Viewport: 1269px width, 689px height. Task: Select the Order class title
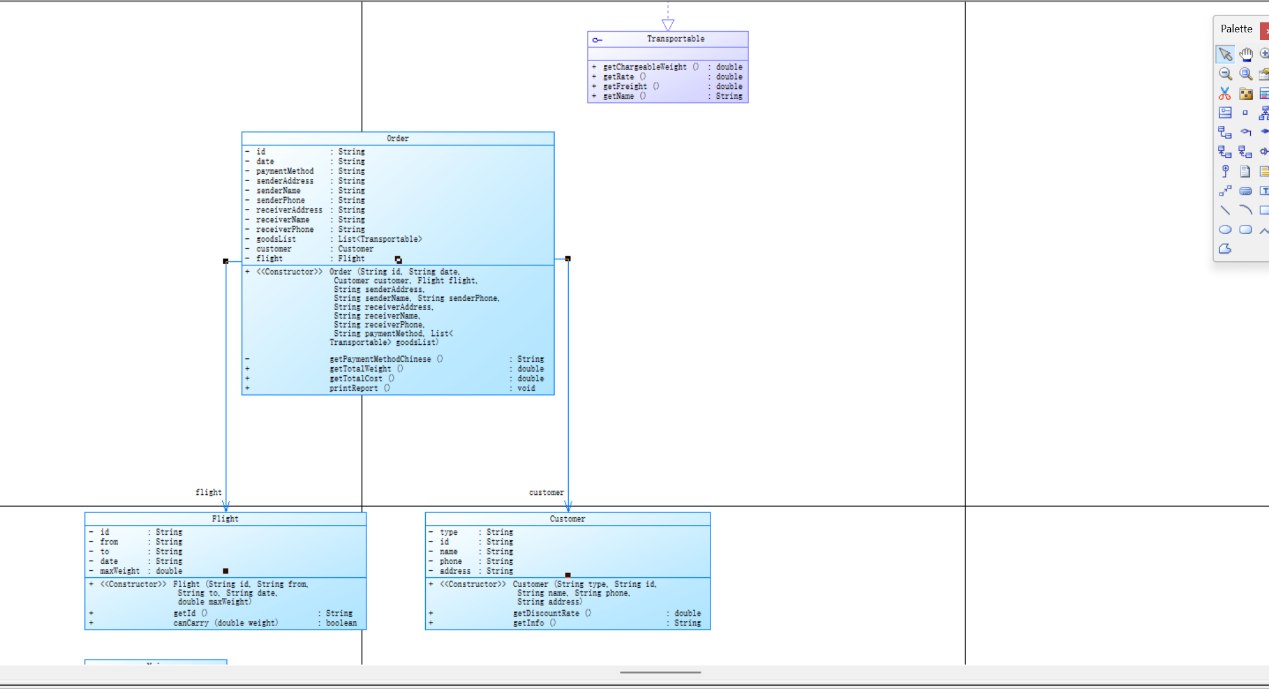(x=397, y=138)
